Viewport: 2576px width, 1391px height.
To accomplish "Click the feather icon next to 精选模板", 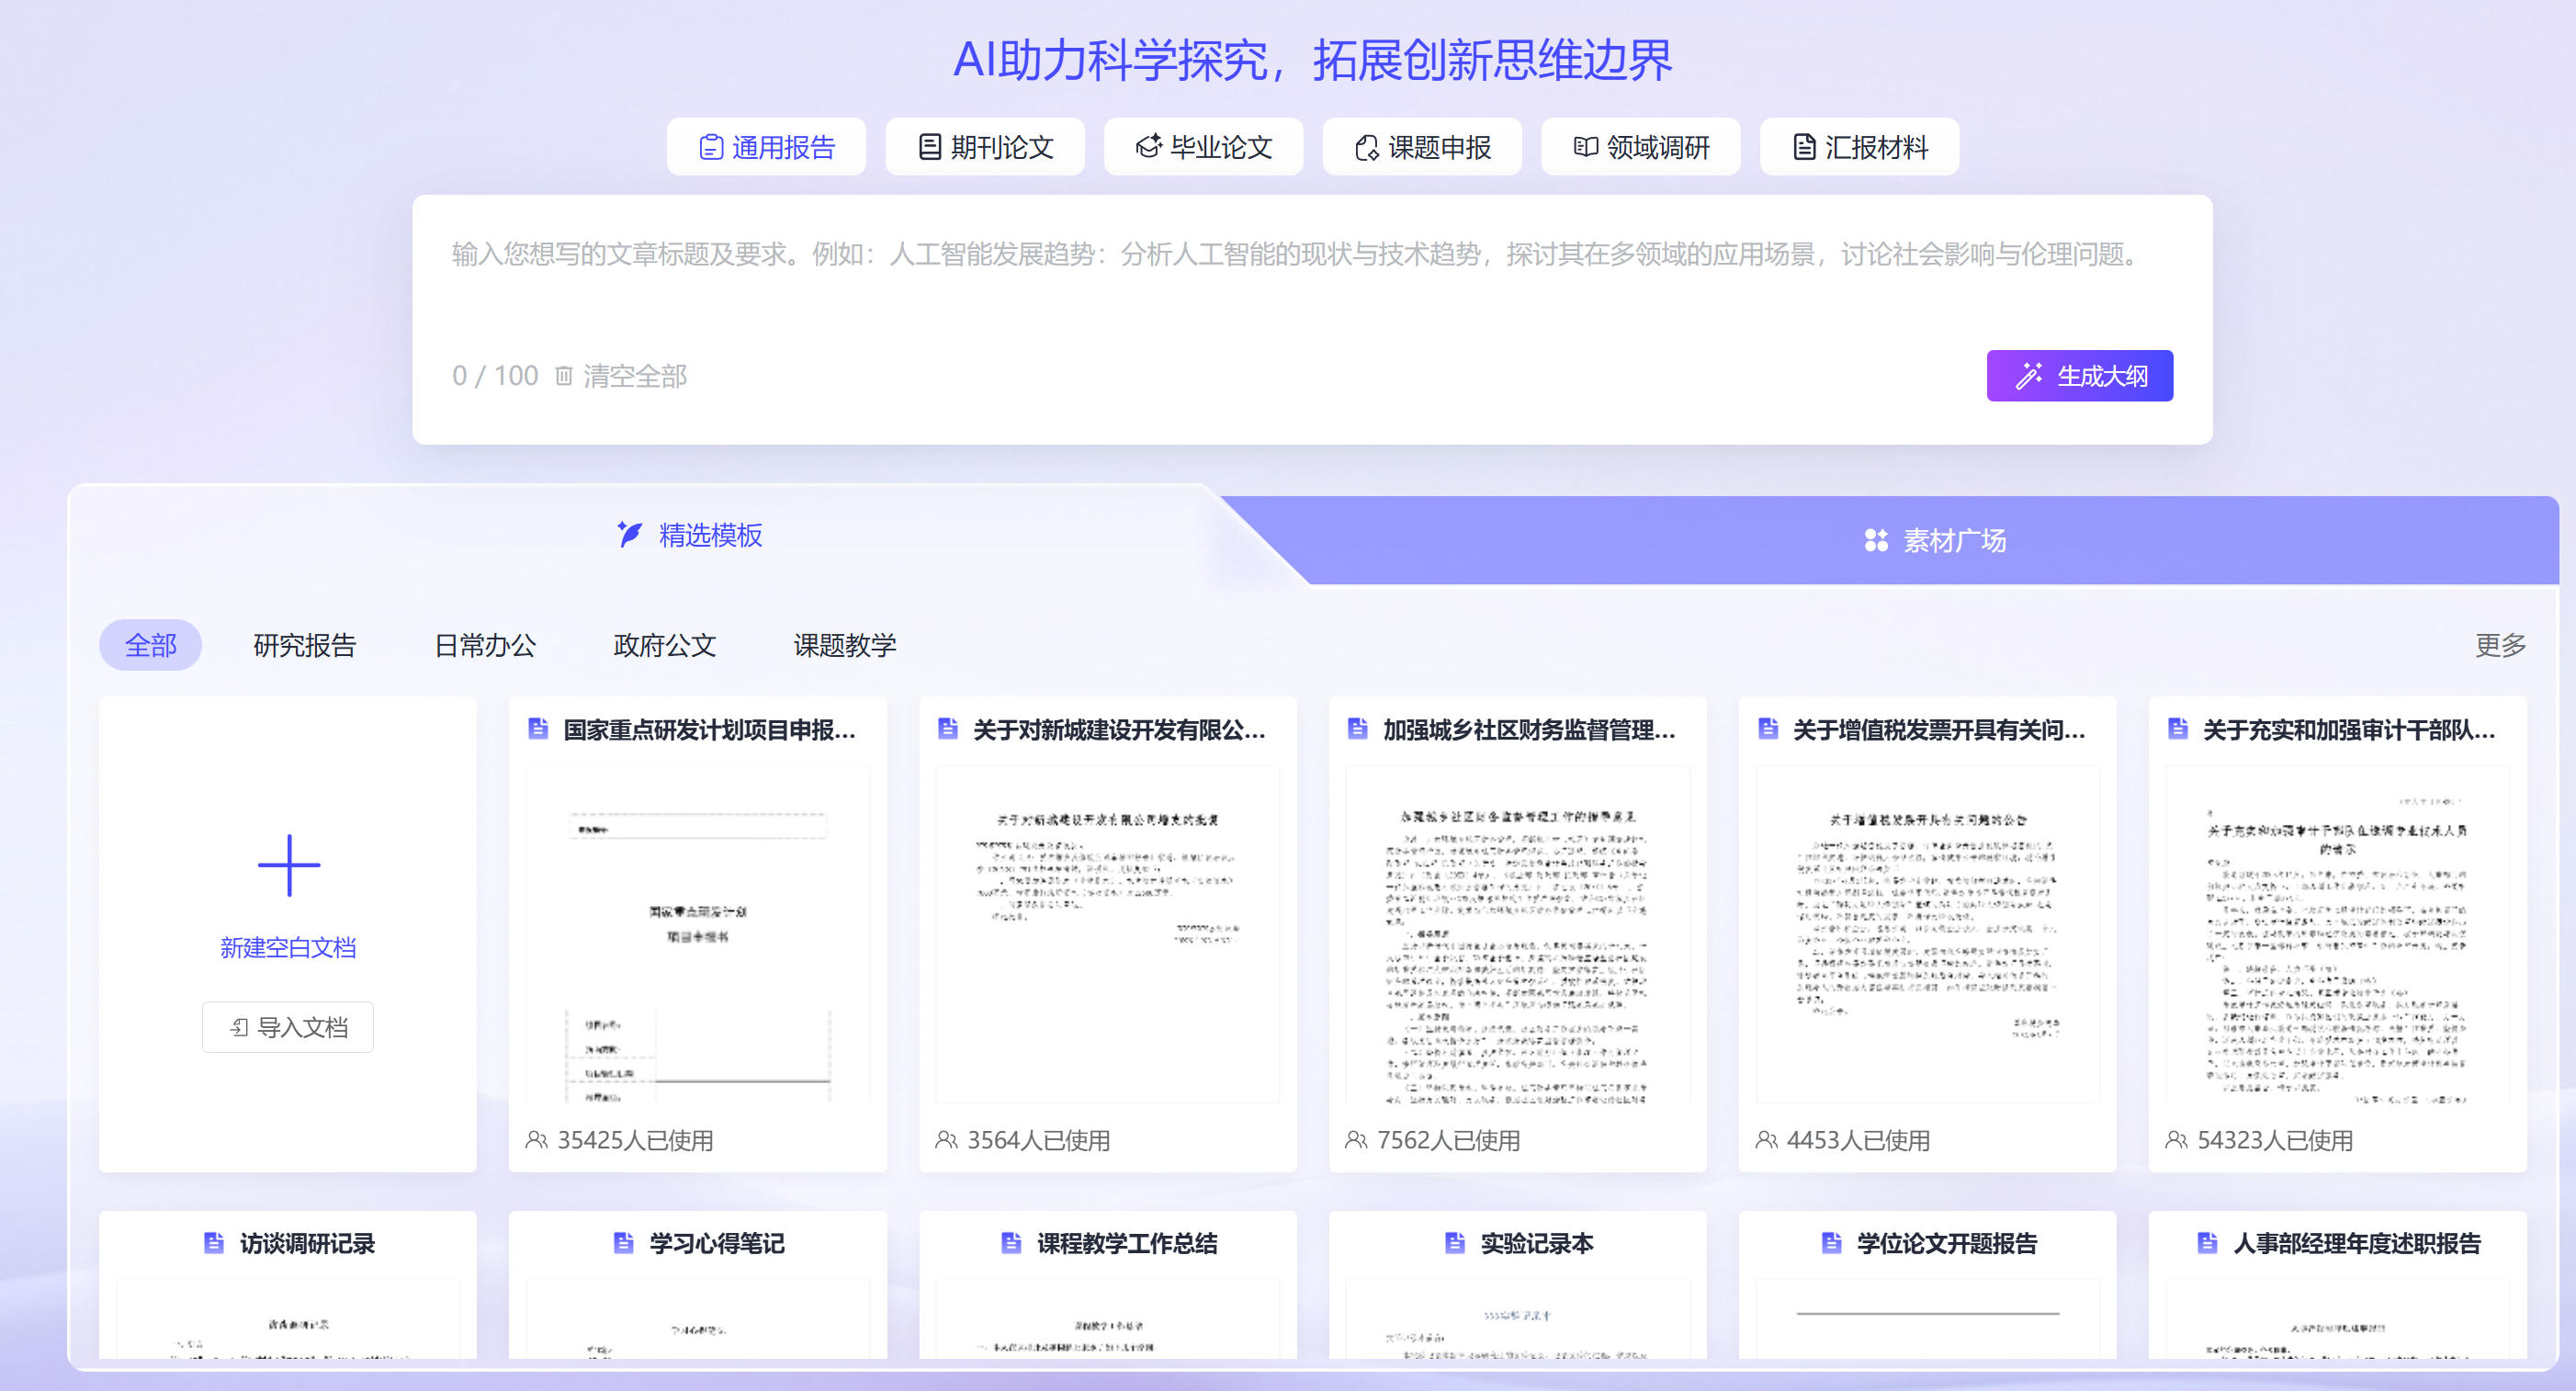I will 629,534.
